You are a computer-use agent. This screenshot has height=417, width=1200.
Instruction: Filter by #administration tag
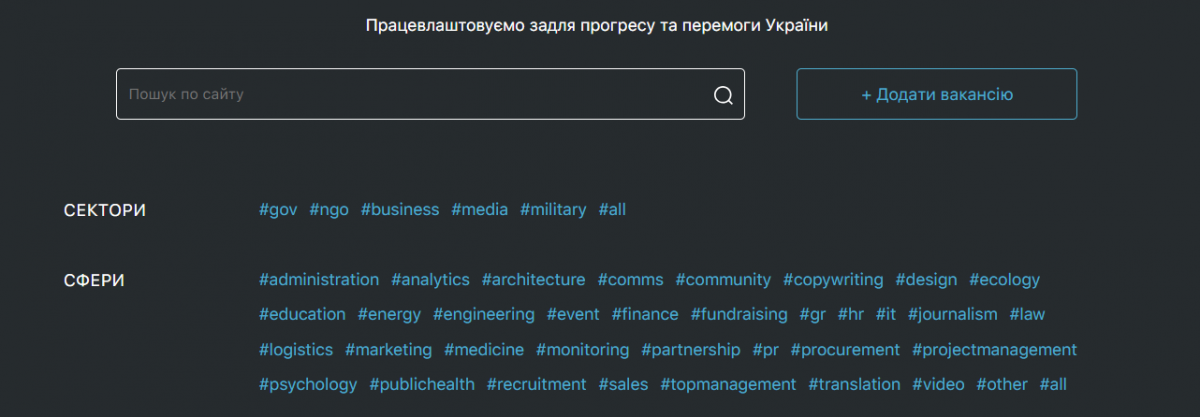(x=319, y=280)
